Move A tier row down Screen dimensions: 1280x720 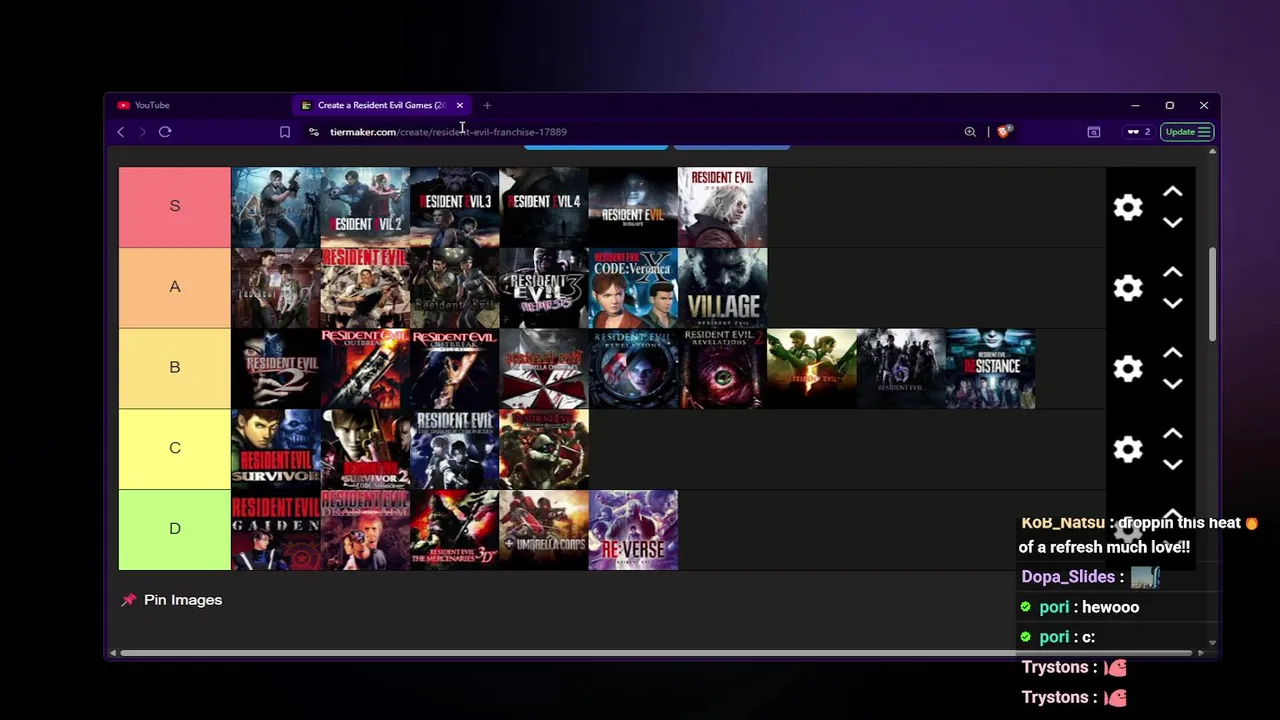[1173, 303]
